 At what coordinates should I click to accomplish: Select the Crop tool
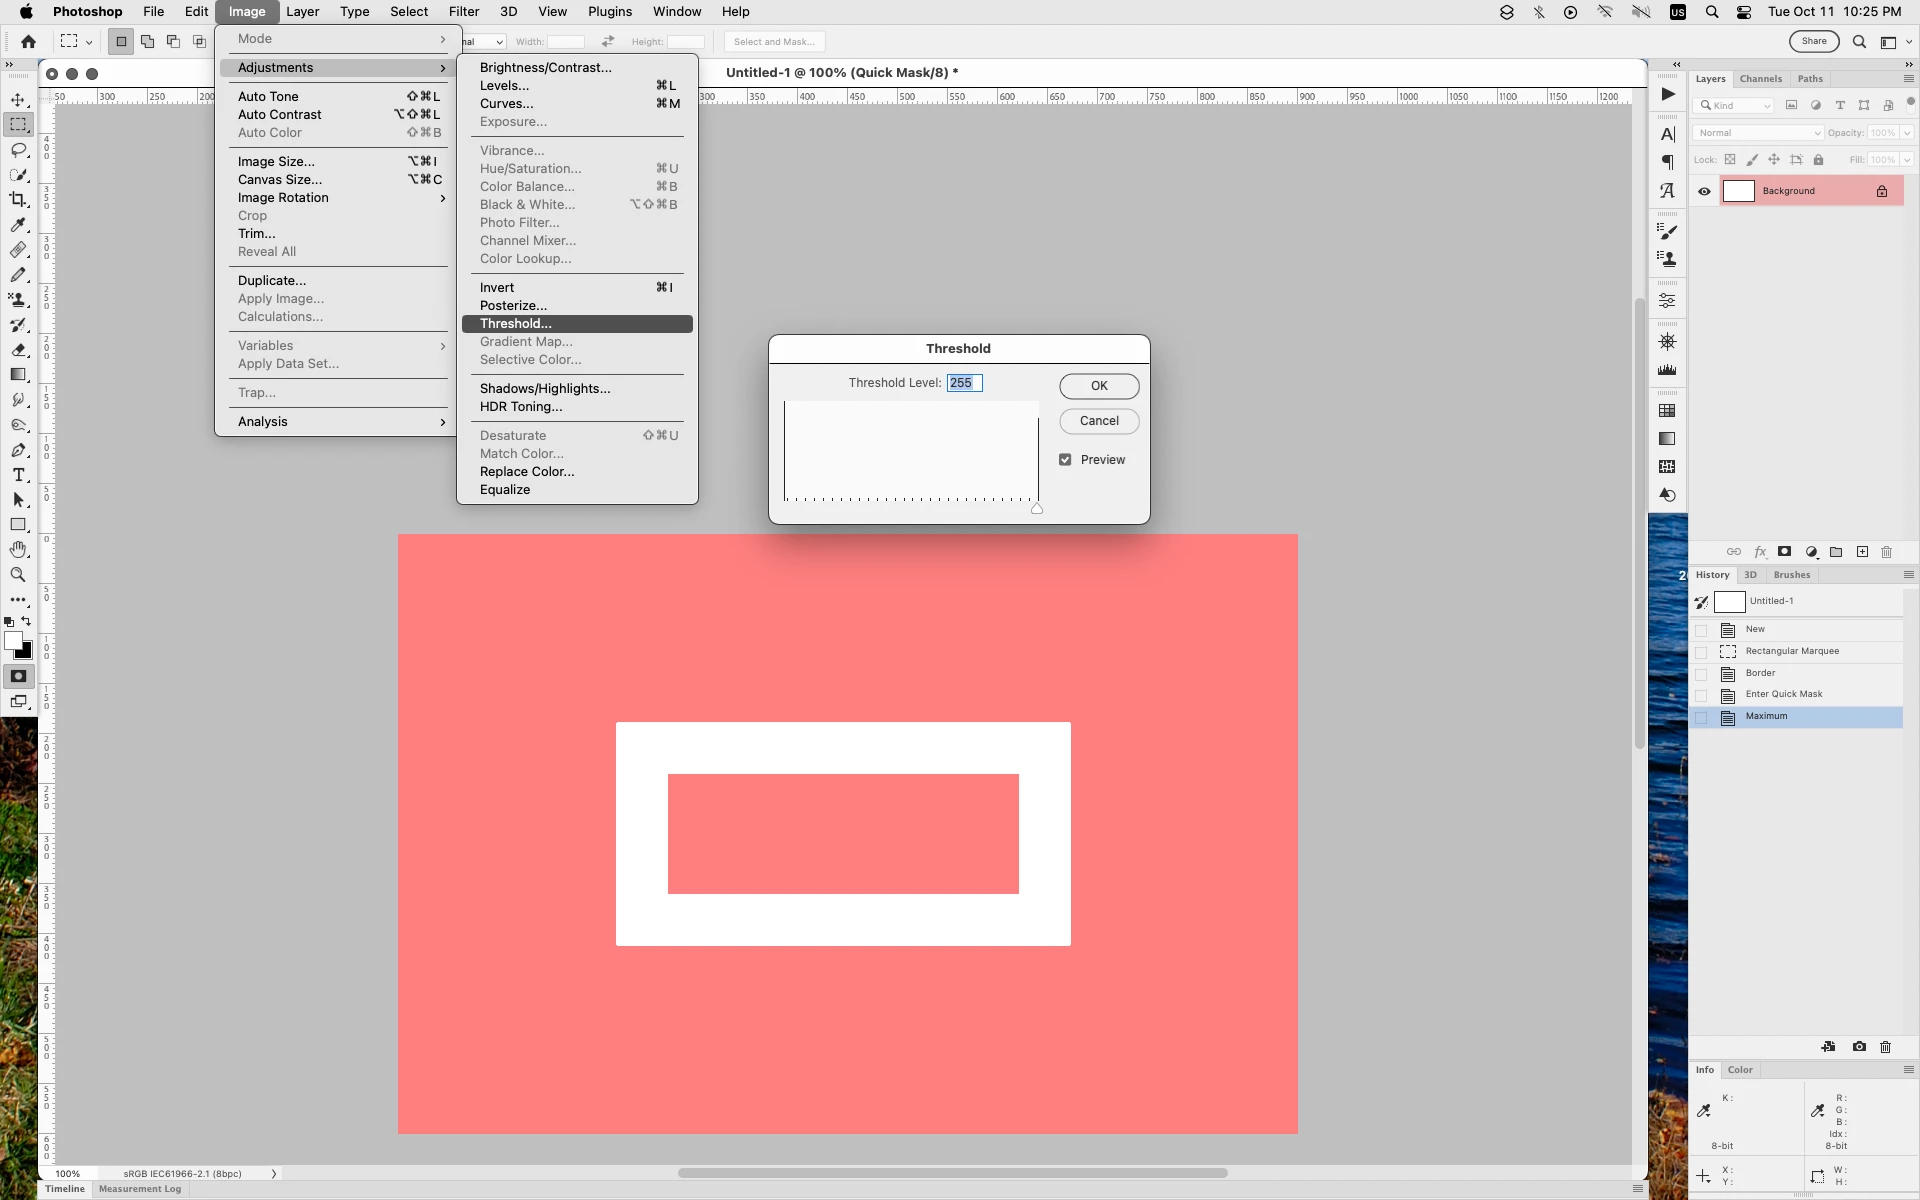(18, 200)
